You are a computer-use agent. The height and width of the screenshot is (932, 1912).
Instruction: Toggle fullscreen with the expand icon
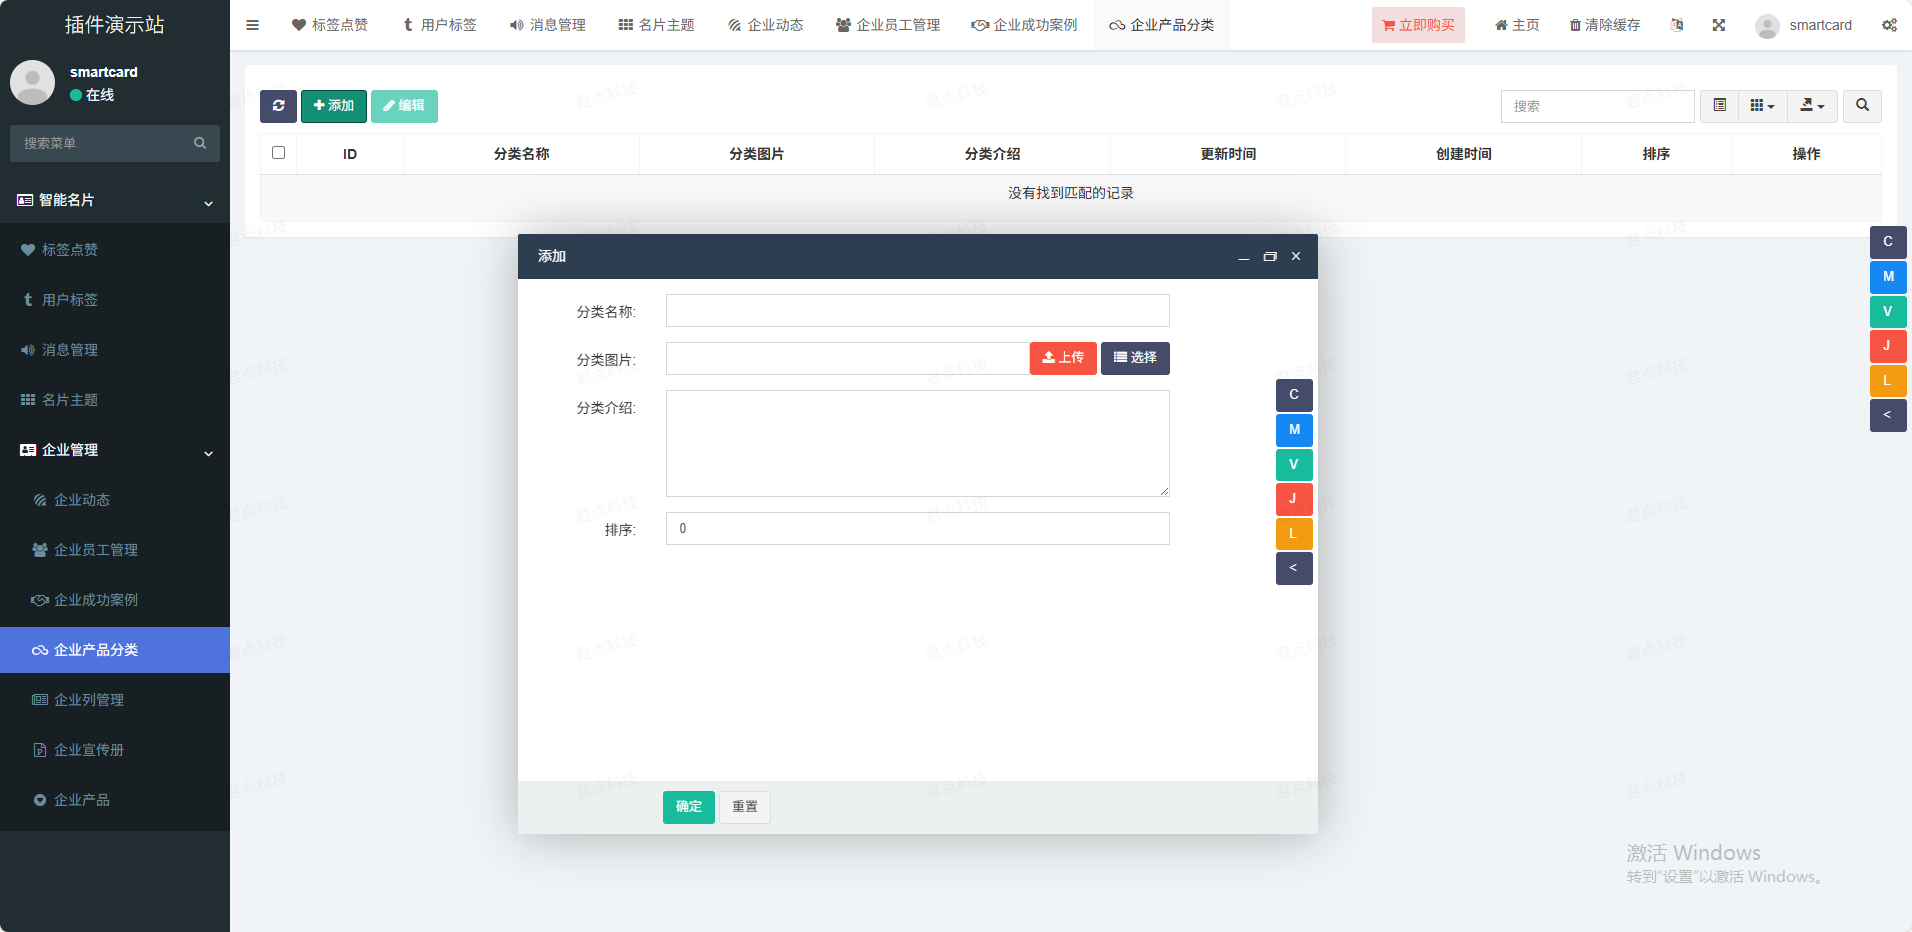(x=1718, y=25)
